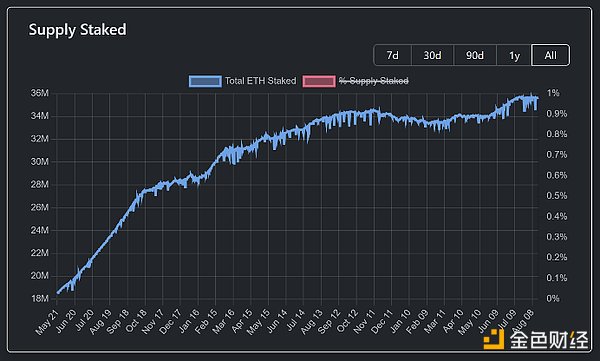Click the Jun 20 x-axis date

(65, 322)
